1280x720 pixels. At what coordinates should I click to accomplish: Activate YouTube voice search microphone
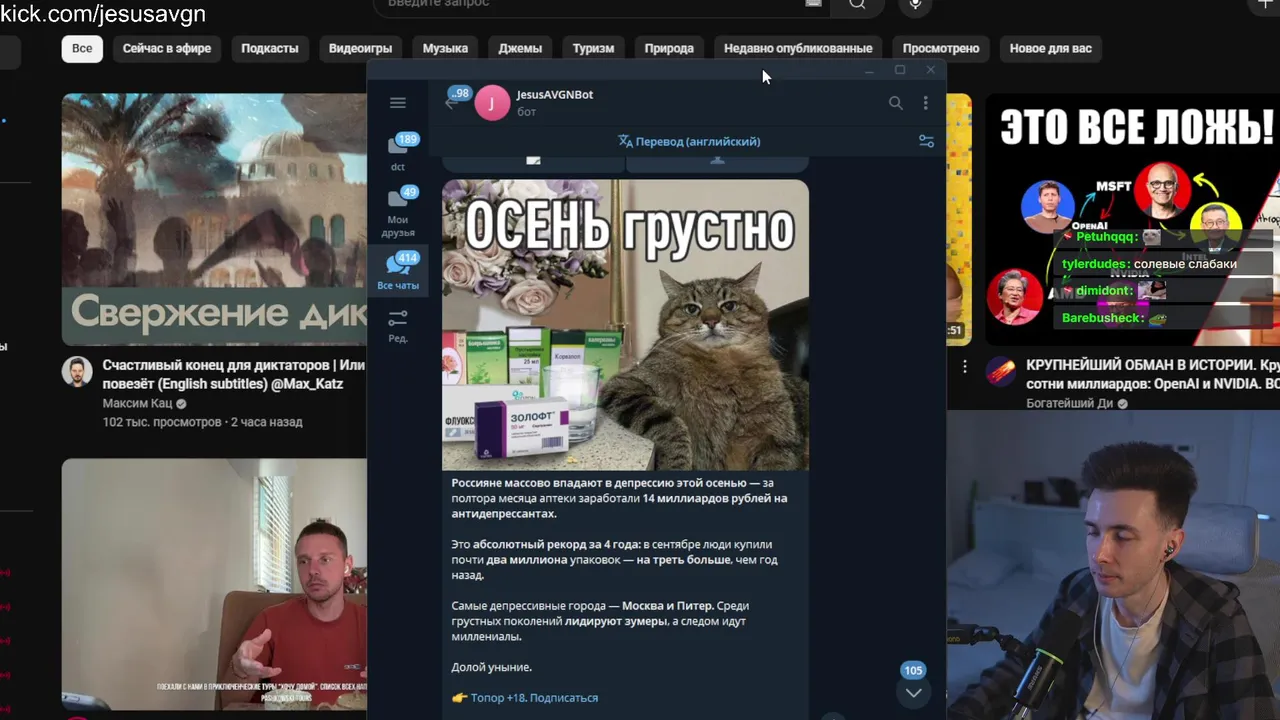(914, 5)
